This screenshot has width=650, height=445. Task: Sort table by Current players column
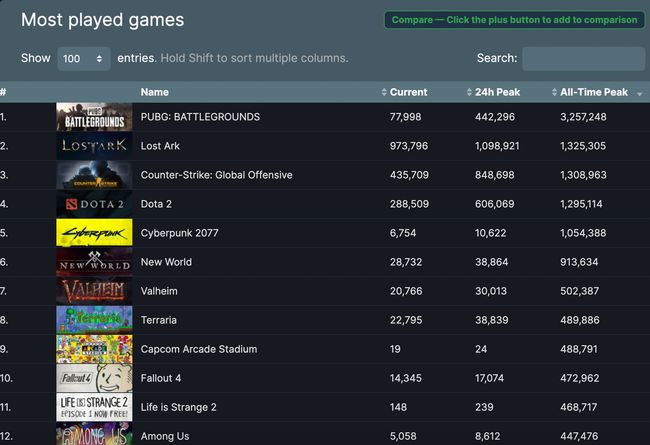pyautogui.click(x=408, y=92)
